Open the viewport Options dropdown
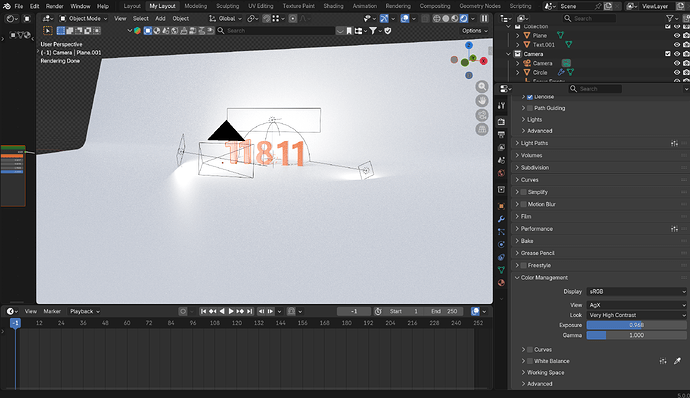This screenshot has width=690, height=398. [474, 30]
